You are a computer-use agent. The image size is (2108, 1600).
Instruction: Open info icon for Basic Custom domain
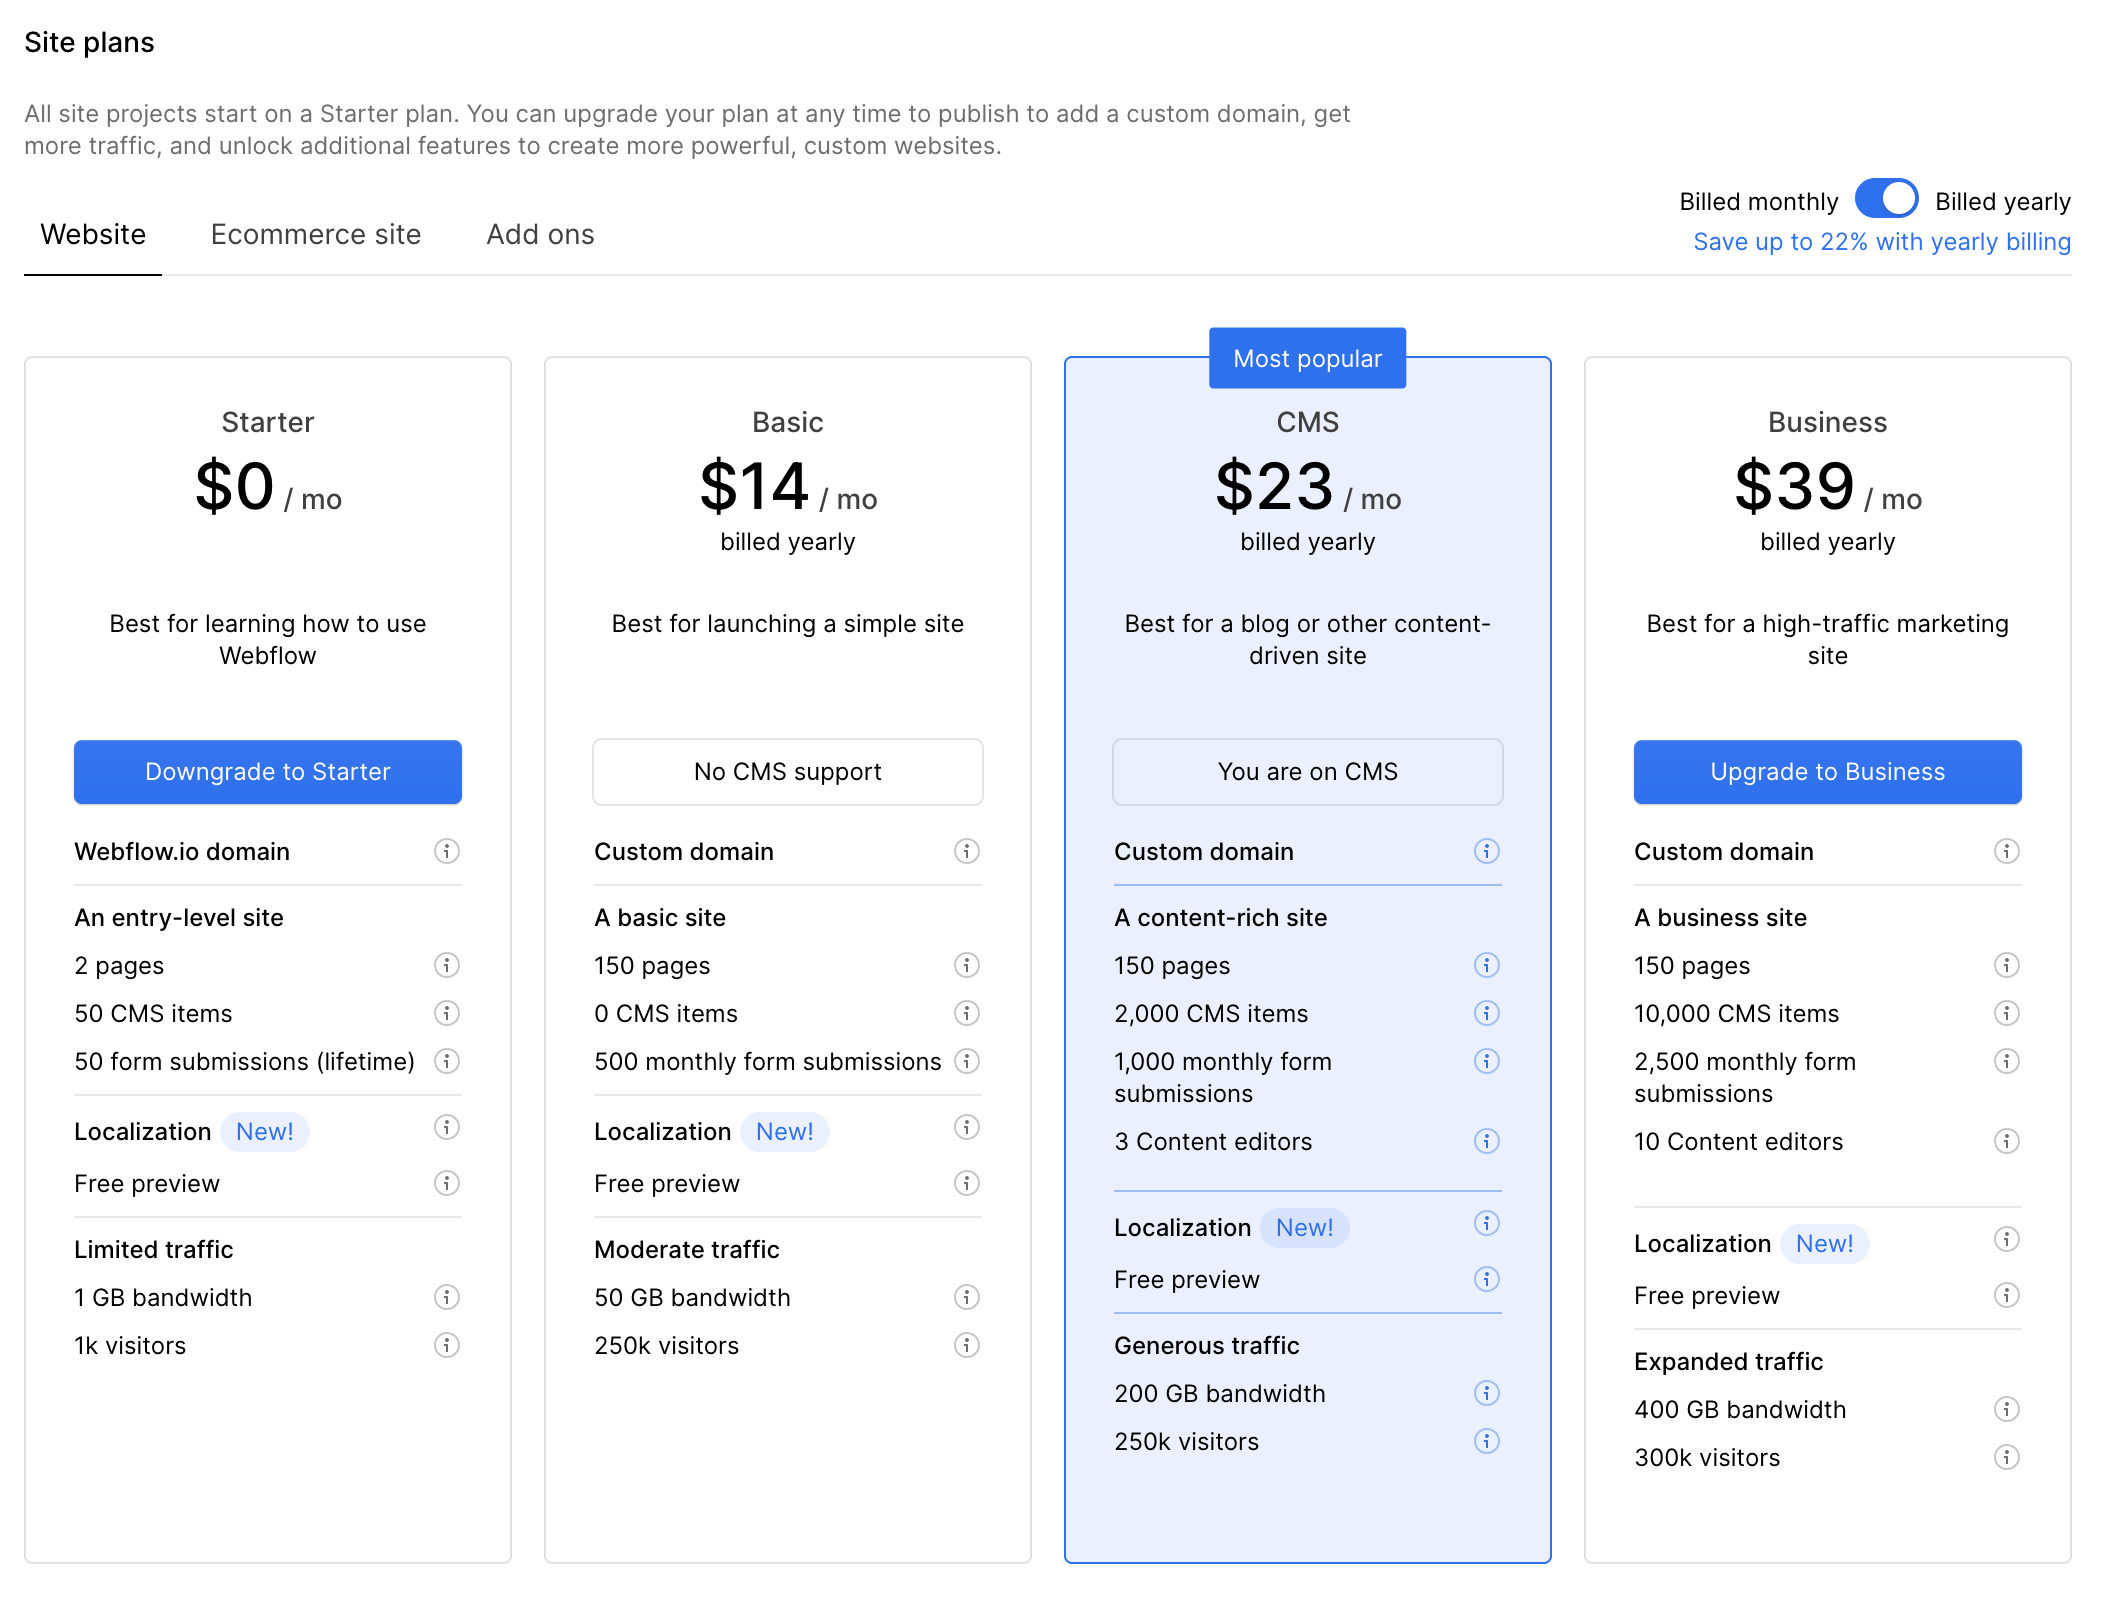[967, 851]
